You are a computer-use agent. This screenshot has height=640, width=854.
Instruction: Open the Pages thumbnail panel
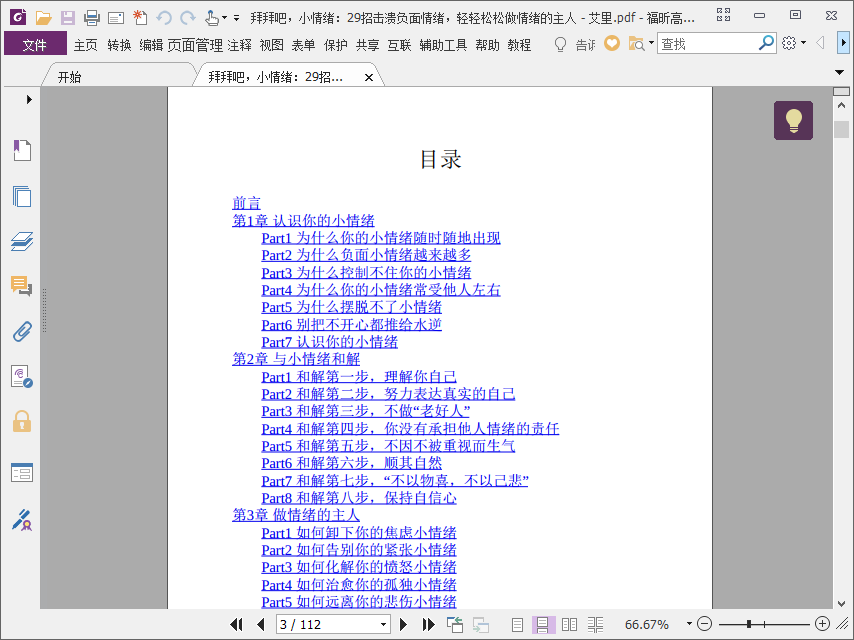(x=22, y=196)
